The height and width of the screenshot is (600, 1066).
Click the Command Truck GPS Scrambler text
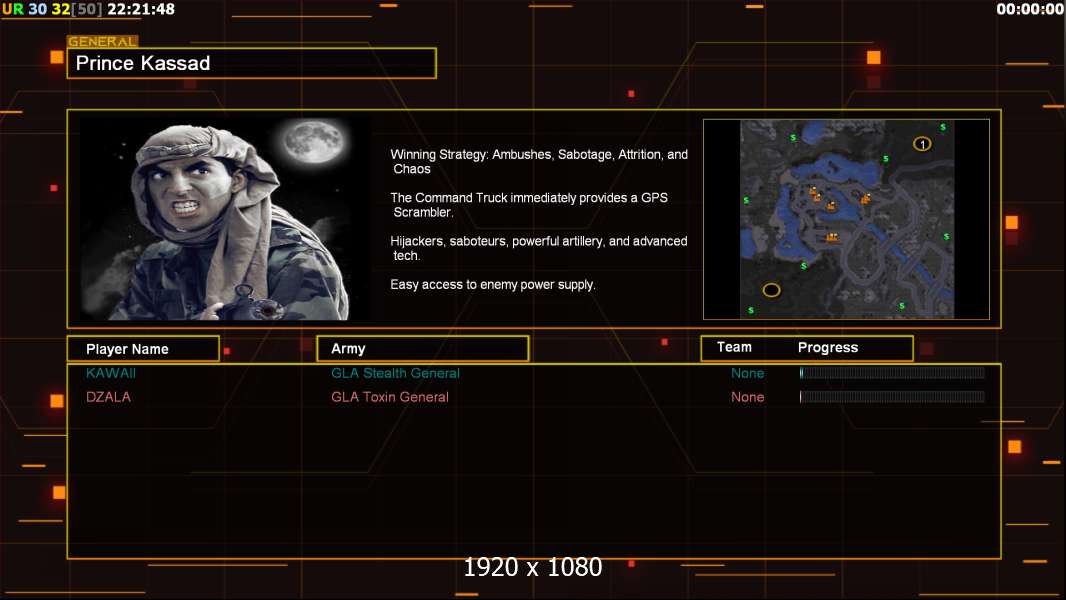point(529,205)
